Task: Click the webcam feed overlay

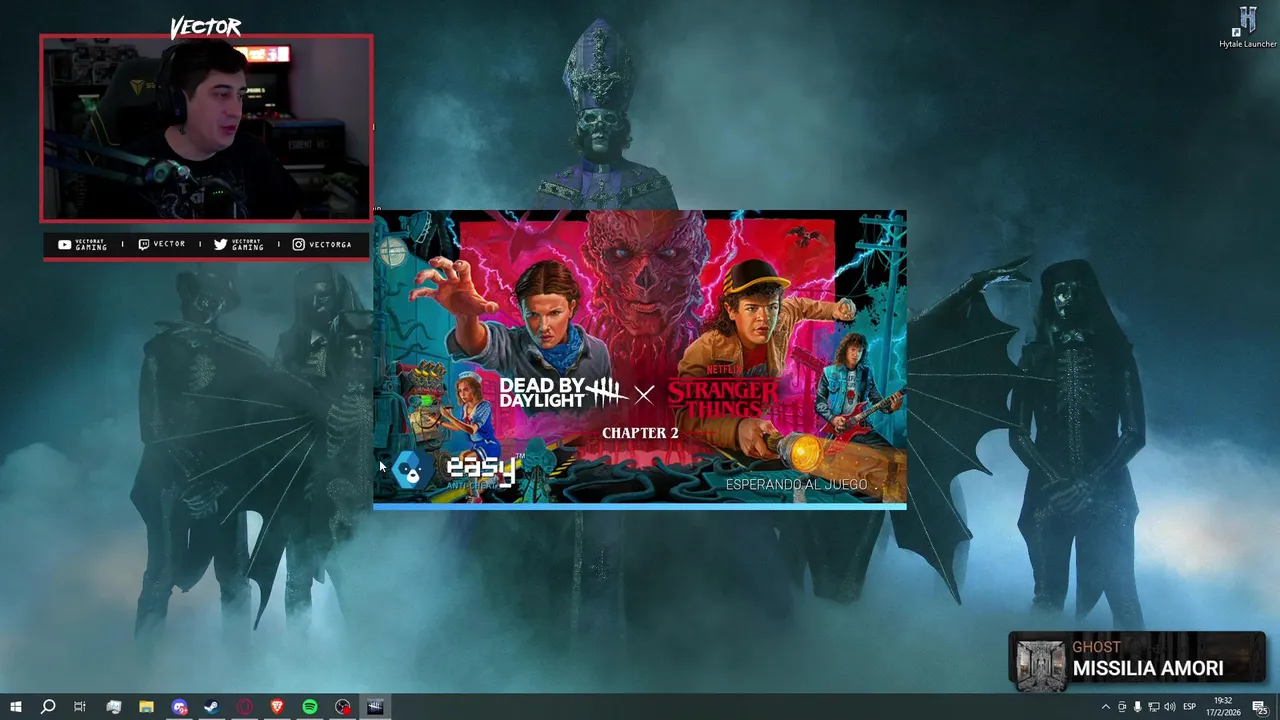Action: point(206,128)
